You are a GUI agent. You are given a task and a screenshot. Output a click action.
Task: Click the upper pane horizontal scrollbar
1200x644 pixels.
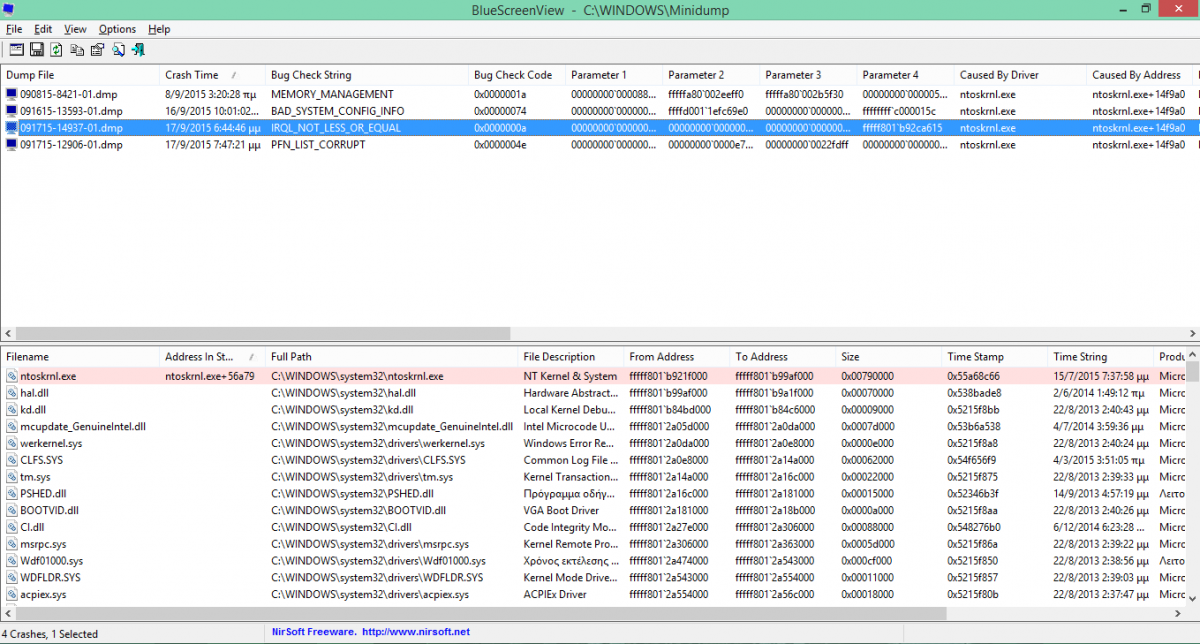coord(500,333)
